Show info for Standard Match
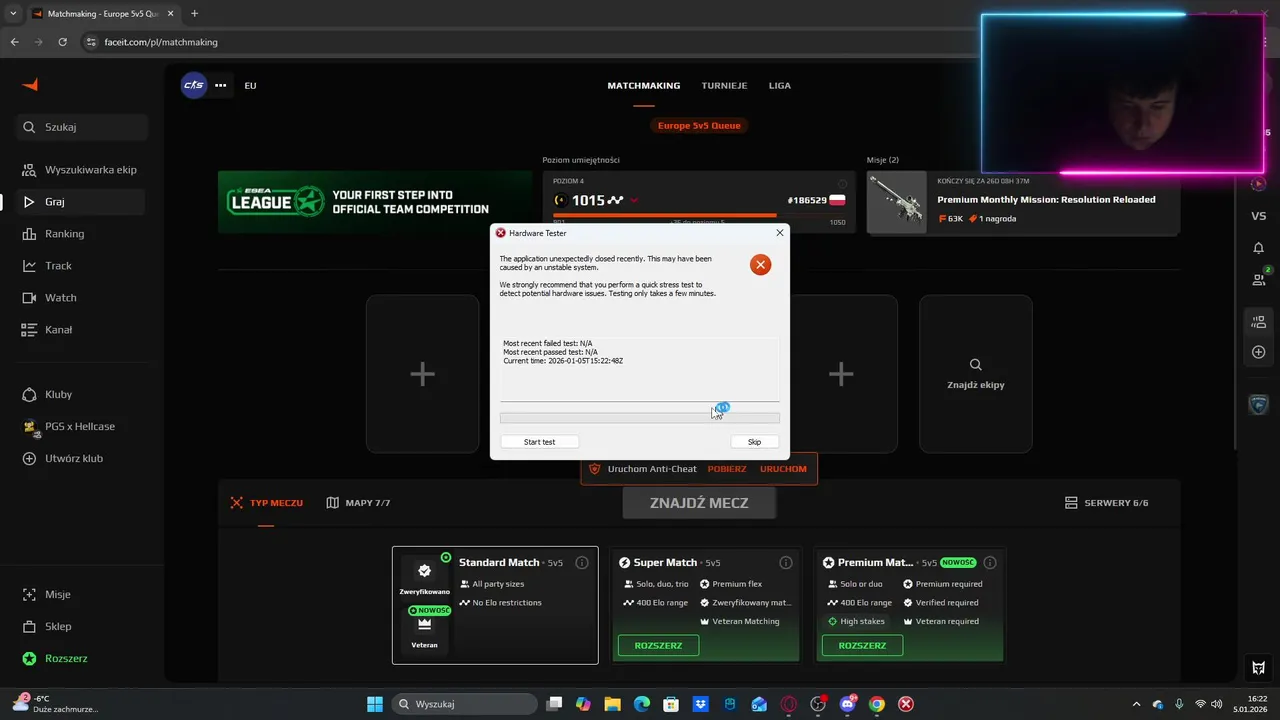This screenshot has height=720, width=1280. tap(582, 563)
